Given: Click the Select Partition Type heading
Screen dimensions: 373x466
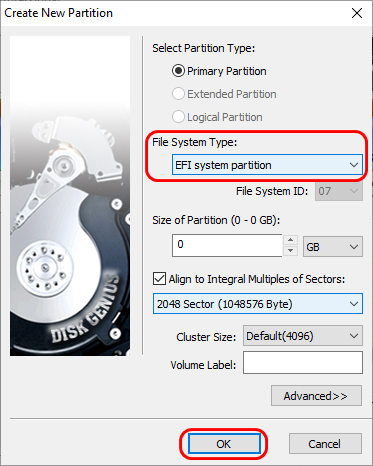Looking at the screenshot, I should [204, 48].
